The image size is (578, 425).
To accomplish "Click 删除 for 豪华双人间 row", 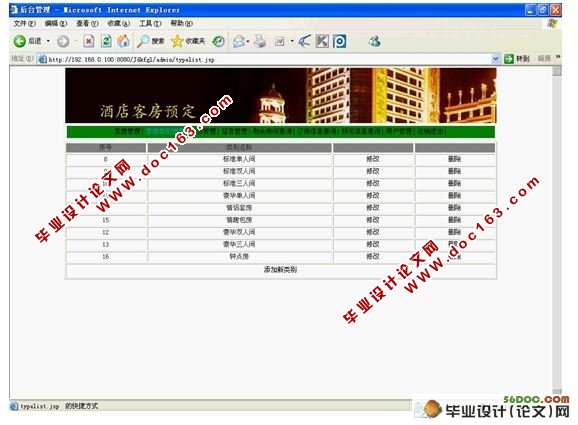I will pos(455,232).
